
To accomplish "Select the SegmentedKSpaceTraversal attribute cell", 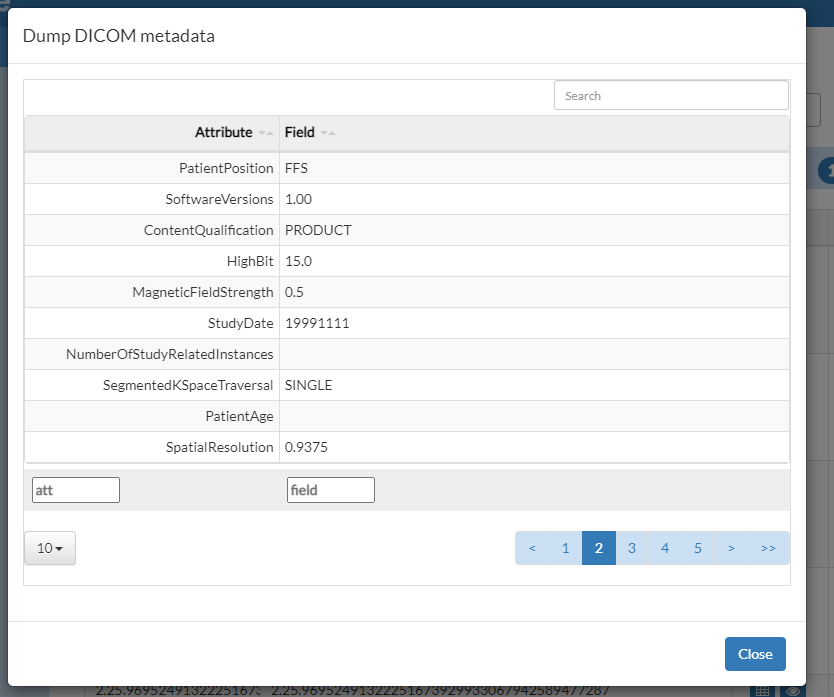I will [x=152, y=385].
